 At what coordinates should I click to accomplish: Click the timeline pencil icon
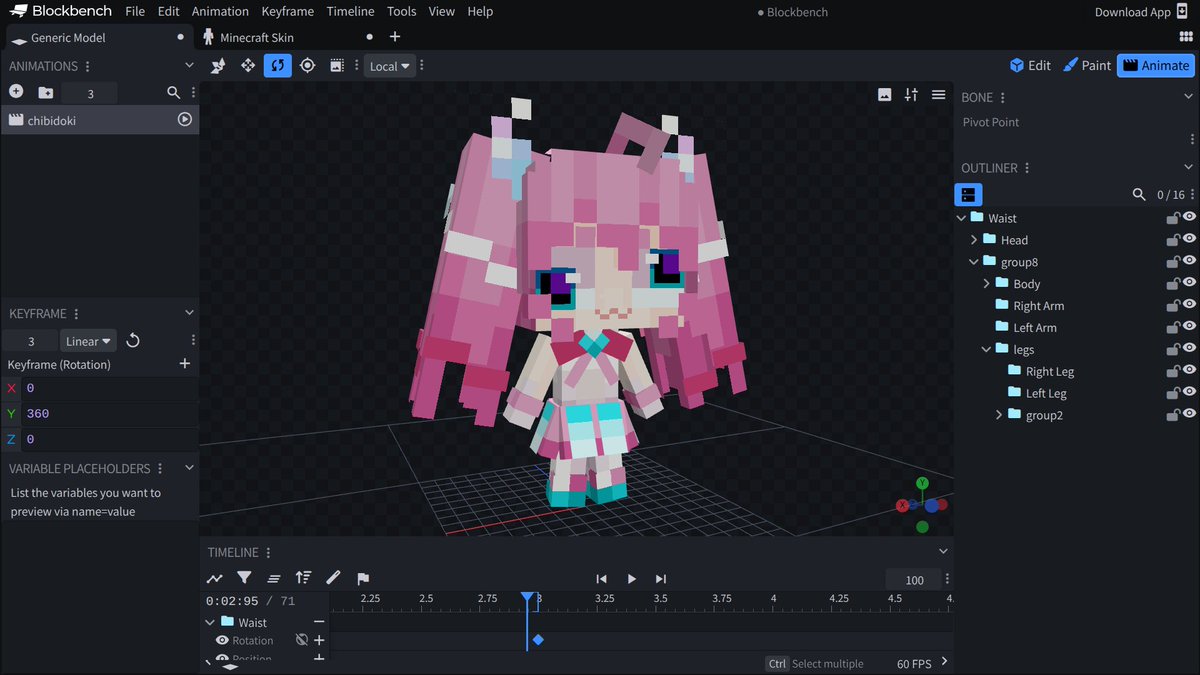(x=333, y=578)
